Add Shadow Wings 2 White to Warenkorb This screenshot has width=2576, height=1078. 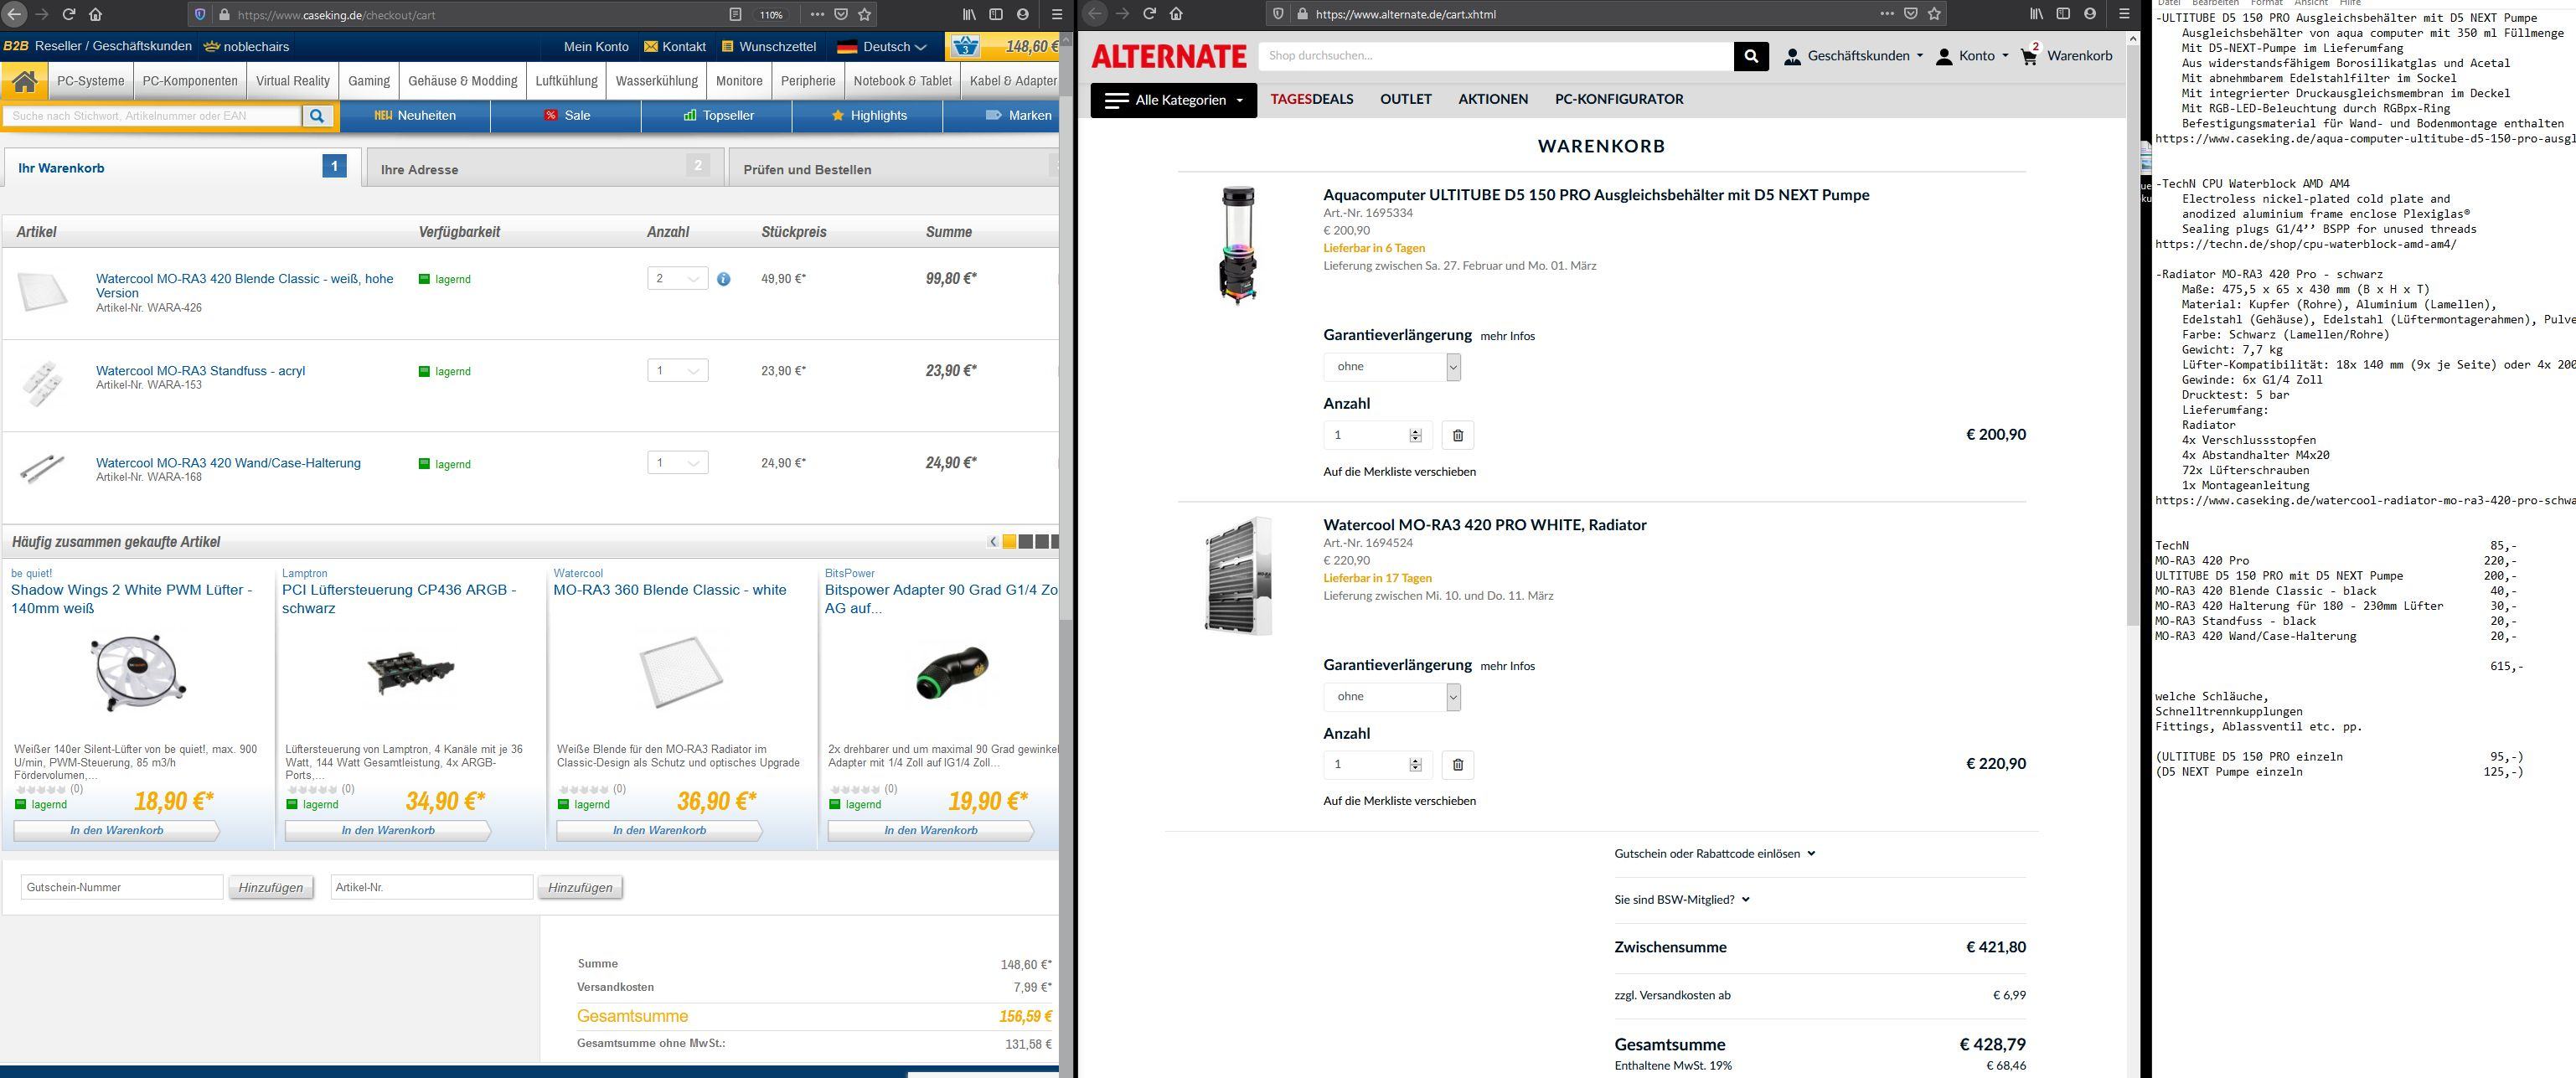[x=116, y=830]
